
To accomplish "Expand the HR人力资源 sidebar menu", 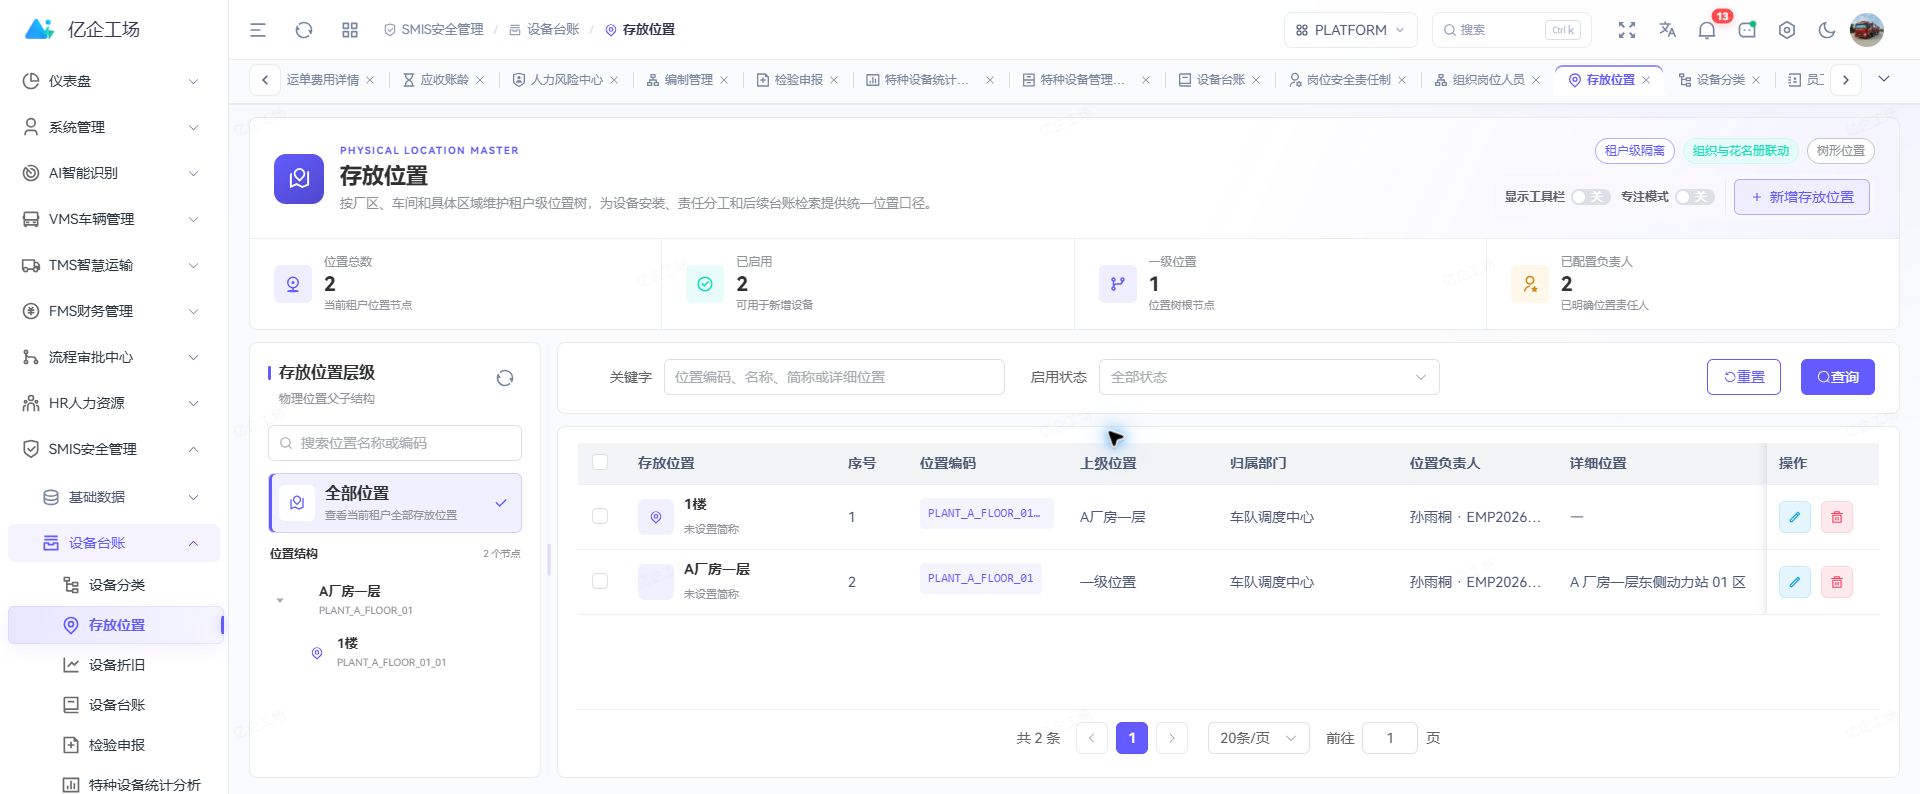I will coord(114,403).
